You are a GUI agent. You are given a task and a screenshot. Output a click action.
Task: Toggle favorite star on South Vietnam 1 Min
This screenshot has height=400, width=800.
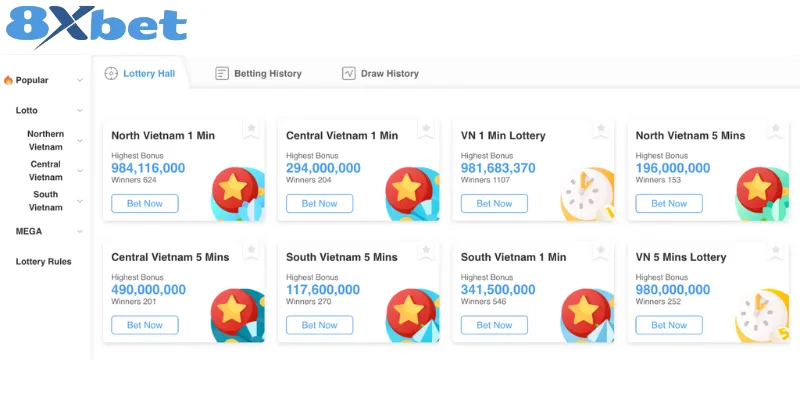602,250
